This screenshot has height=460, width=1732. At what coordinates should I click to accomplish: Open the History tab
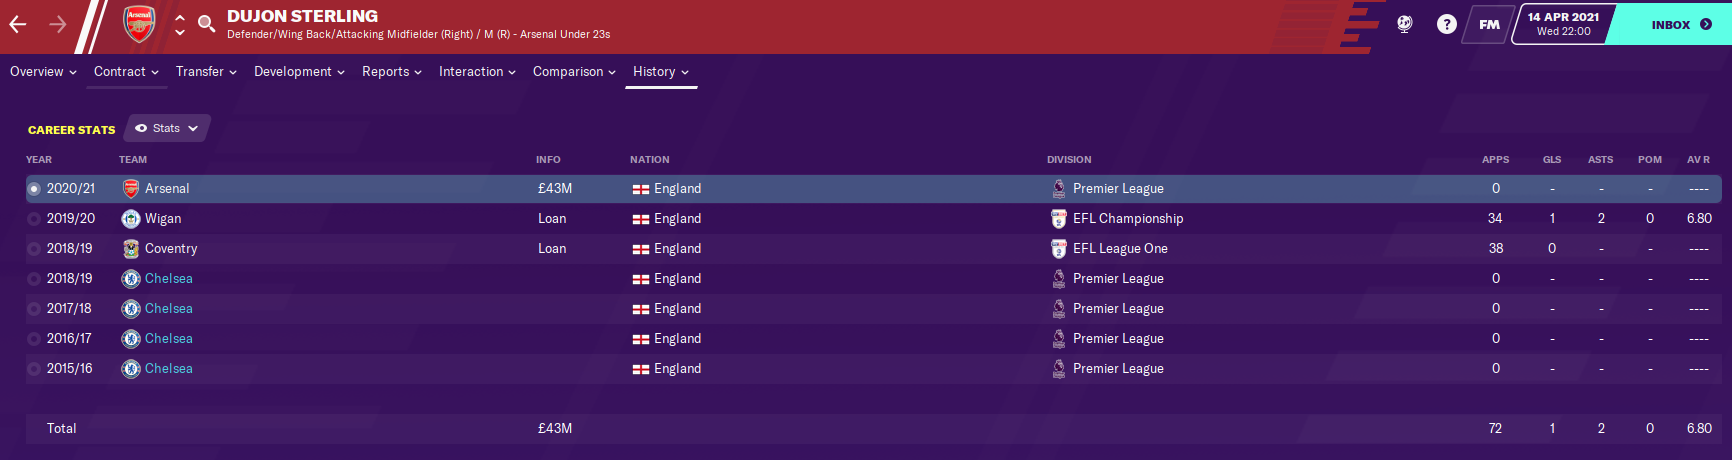661,72
